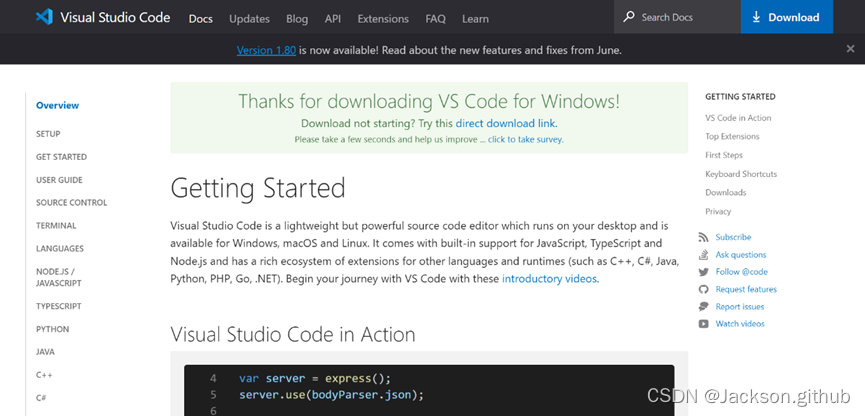The height and width of the screenshot is (416, 865).
Task: Follow the introductory videos link
Action: pos(549,279)
